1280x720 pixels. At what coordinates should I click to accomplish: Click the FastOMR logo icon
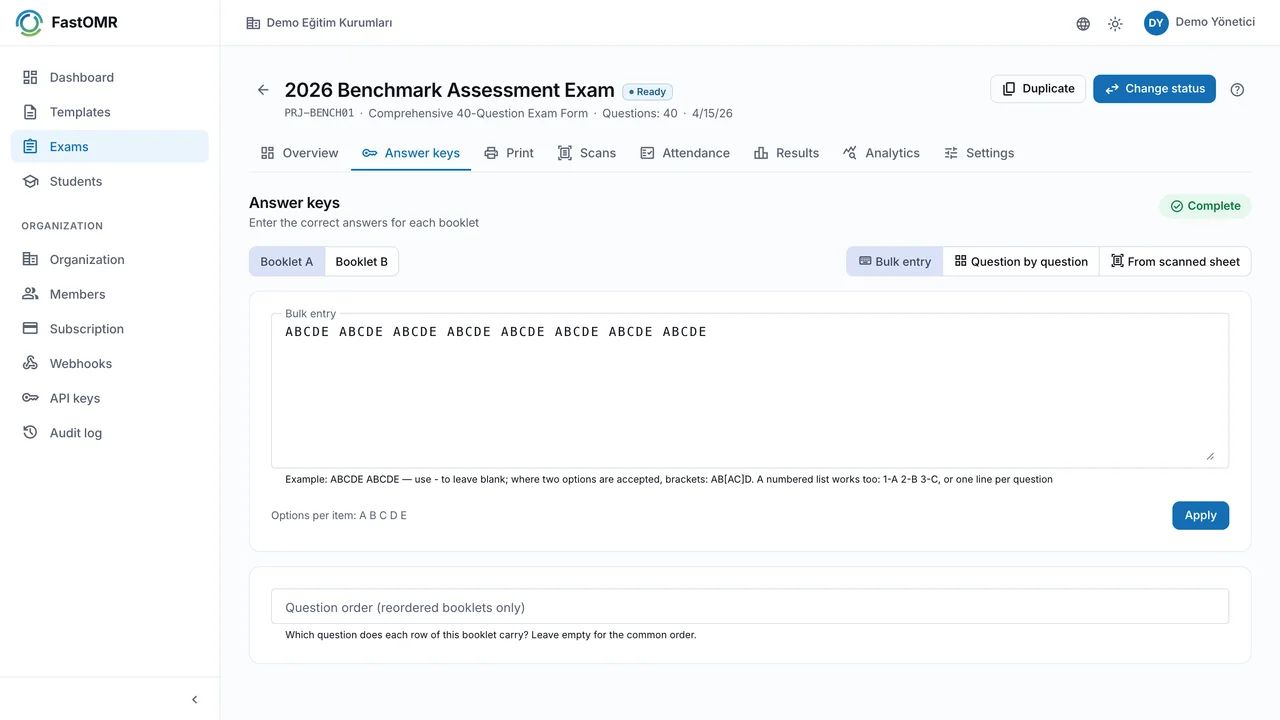(29, 23)
